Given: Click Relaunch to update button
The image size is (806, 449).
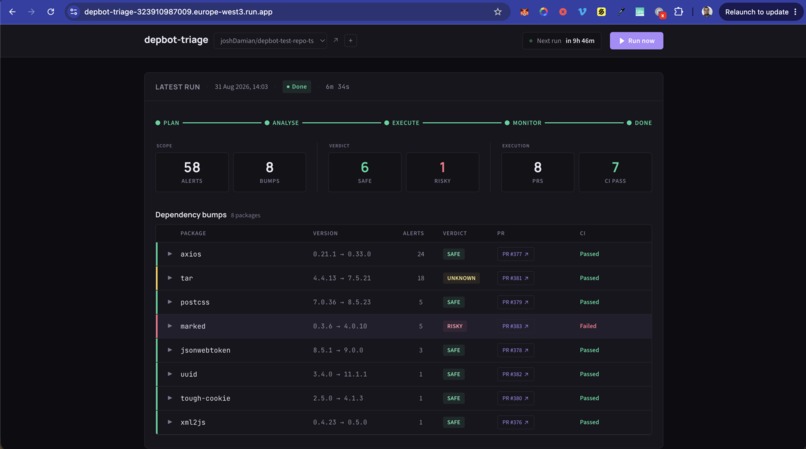Looking at the screenshot, I should [x=760, y=12].
